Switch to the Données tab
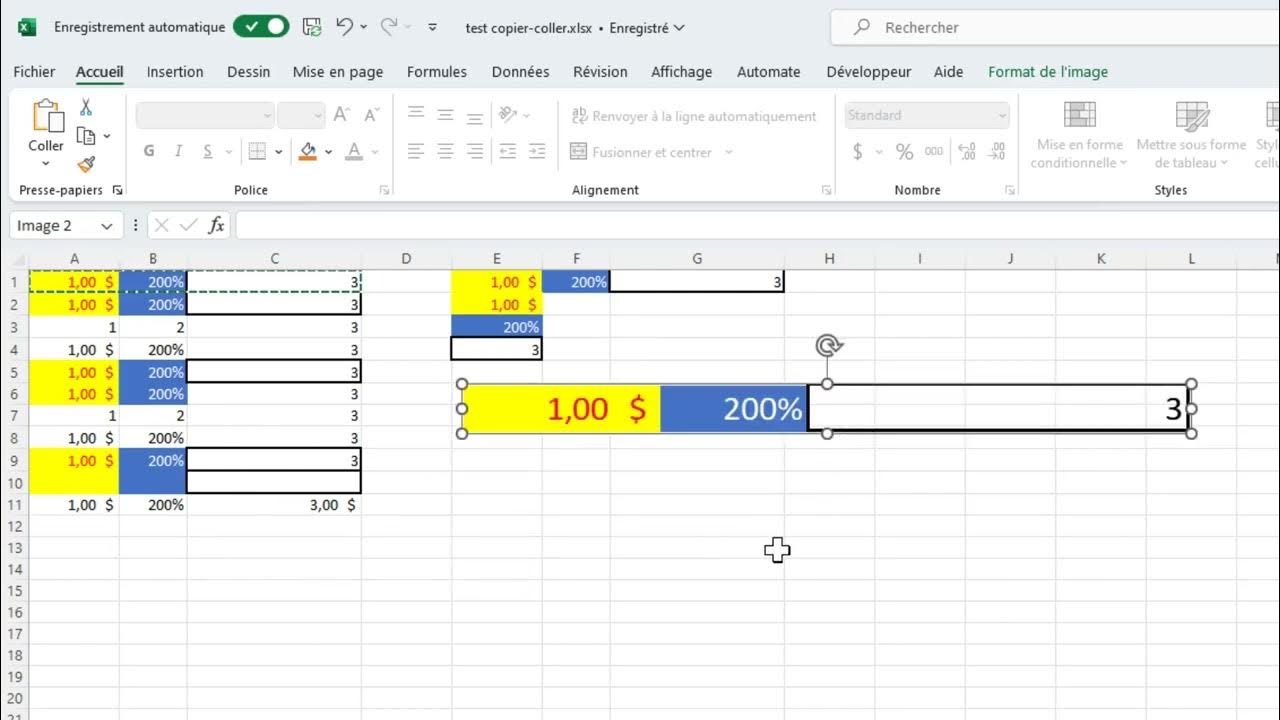Screen dimensions: 1280x720 click(x=520, y=72)
